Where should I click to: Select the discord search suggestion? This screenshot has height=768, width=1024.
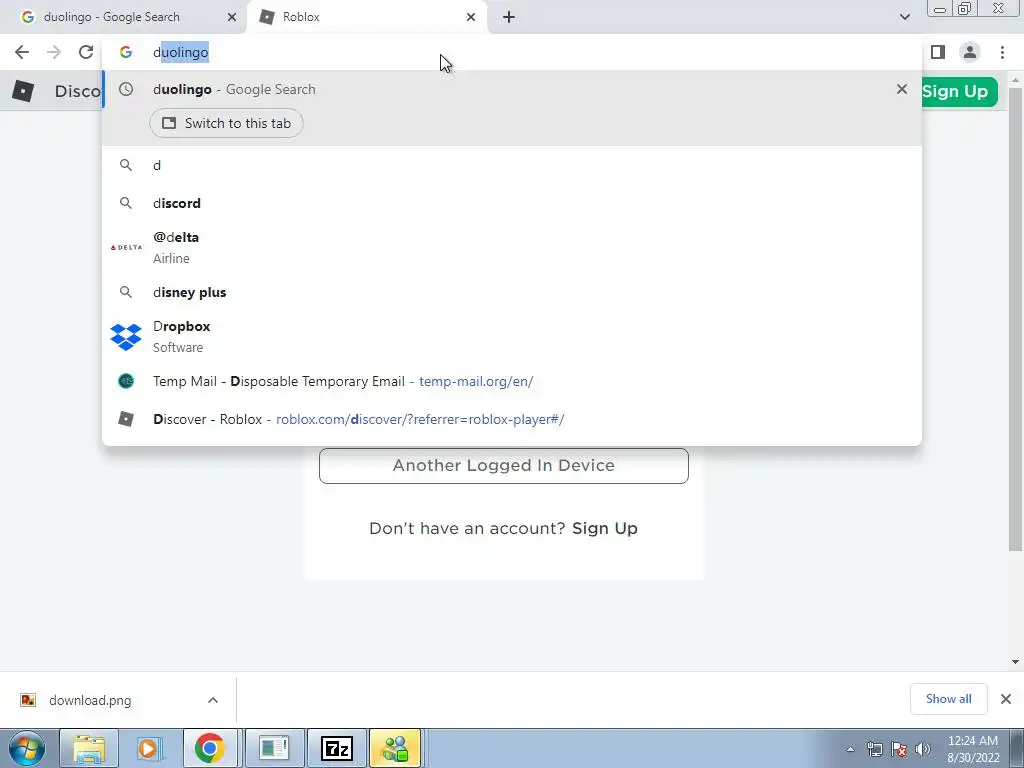point(512,203)
